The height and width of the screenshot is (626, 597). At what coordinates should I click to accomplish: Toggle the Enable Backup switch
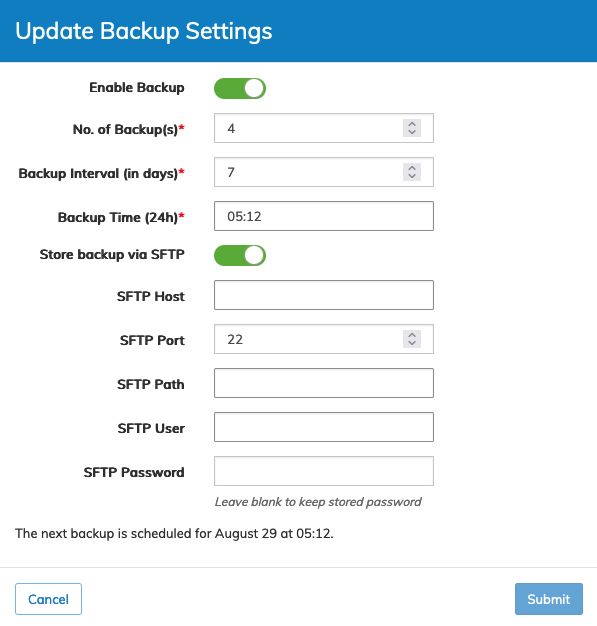pos(240,88)
